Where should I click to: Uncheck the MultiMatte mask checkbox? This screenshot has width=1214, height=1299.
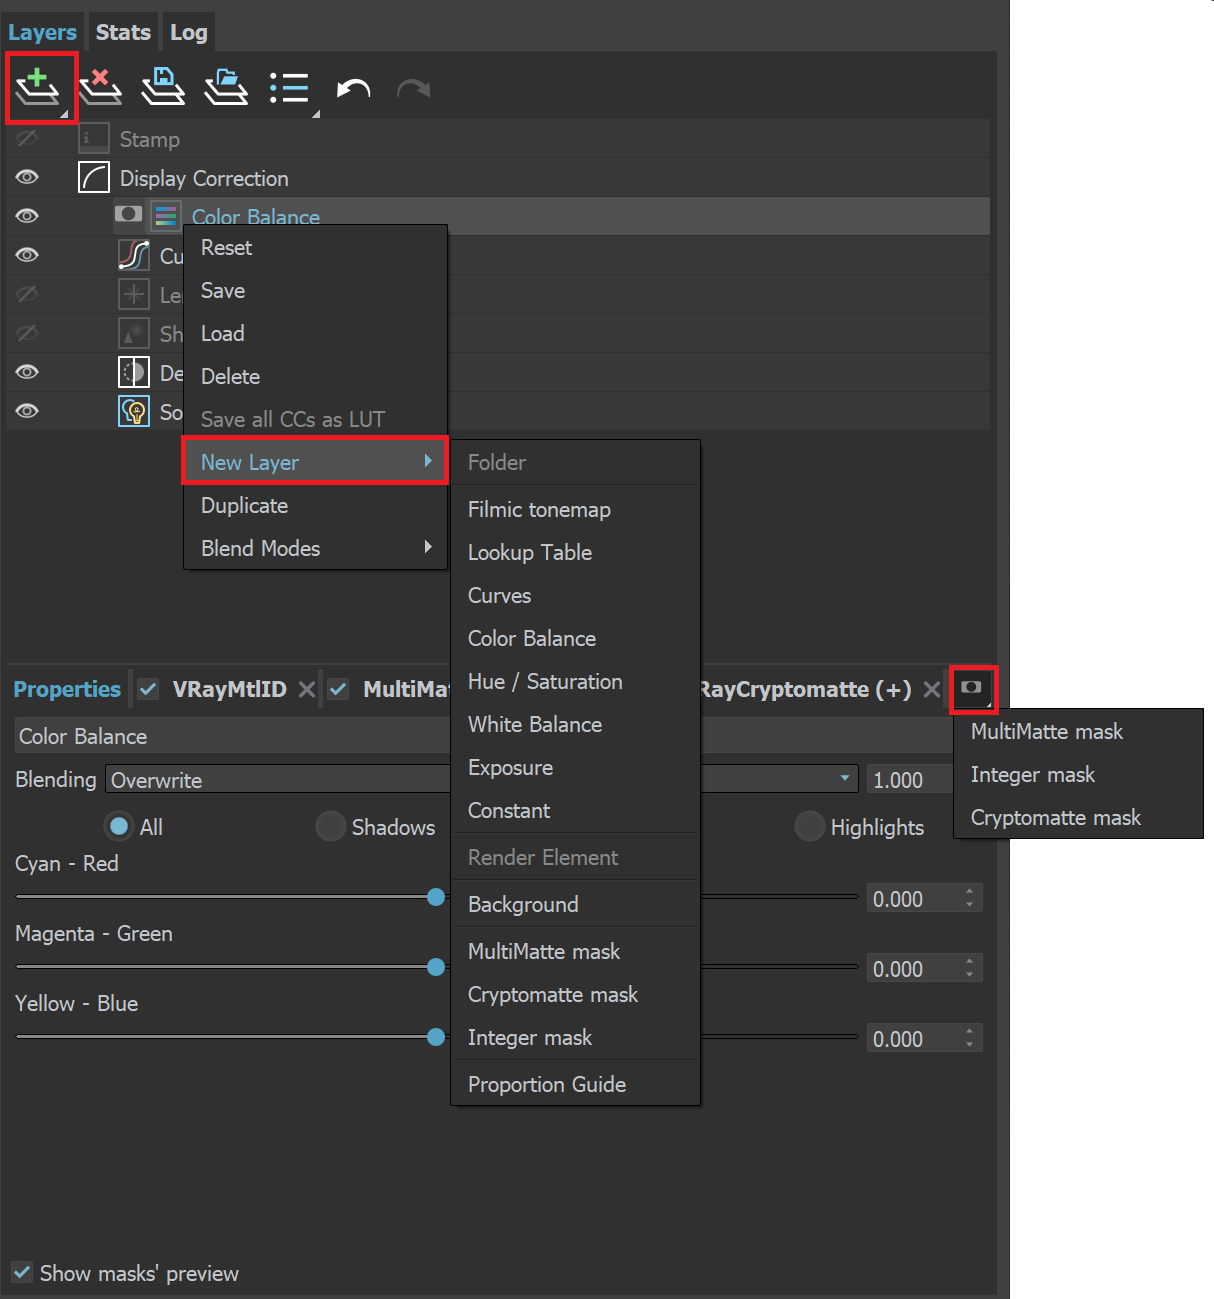[338, 689]
